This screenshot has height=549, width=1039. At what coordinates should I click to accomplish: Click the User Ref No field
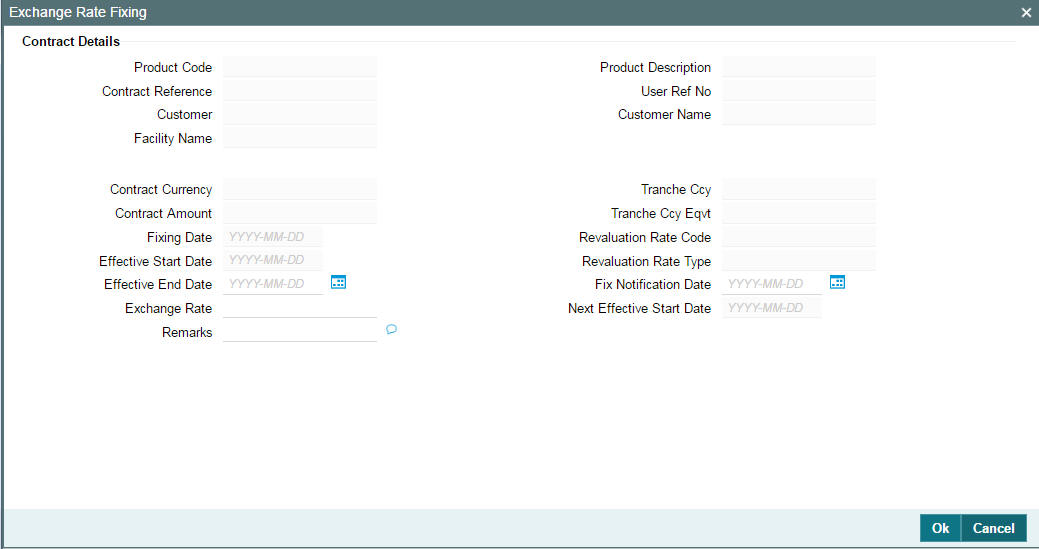[799, 91]
